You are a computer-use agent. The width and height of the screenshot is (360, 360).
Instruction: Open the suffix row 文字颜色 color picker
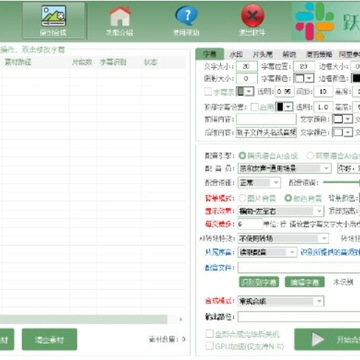tap(343, 132)
